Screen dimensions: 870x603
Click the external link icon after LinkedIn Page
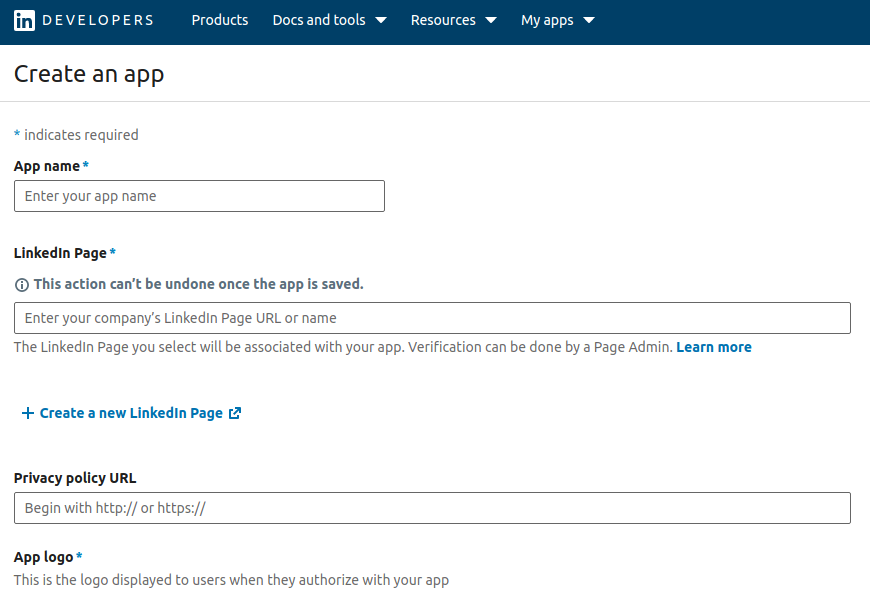[235, 413]
